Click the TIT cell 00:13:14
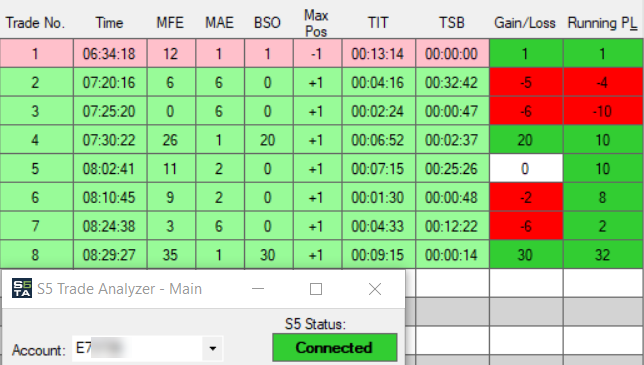The width and height of the screenshot is (644, 365). click(x=379, y=54)
